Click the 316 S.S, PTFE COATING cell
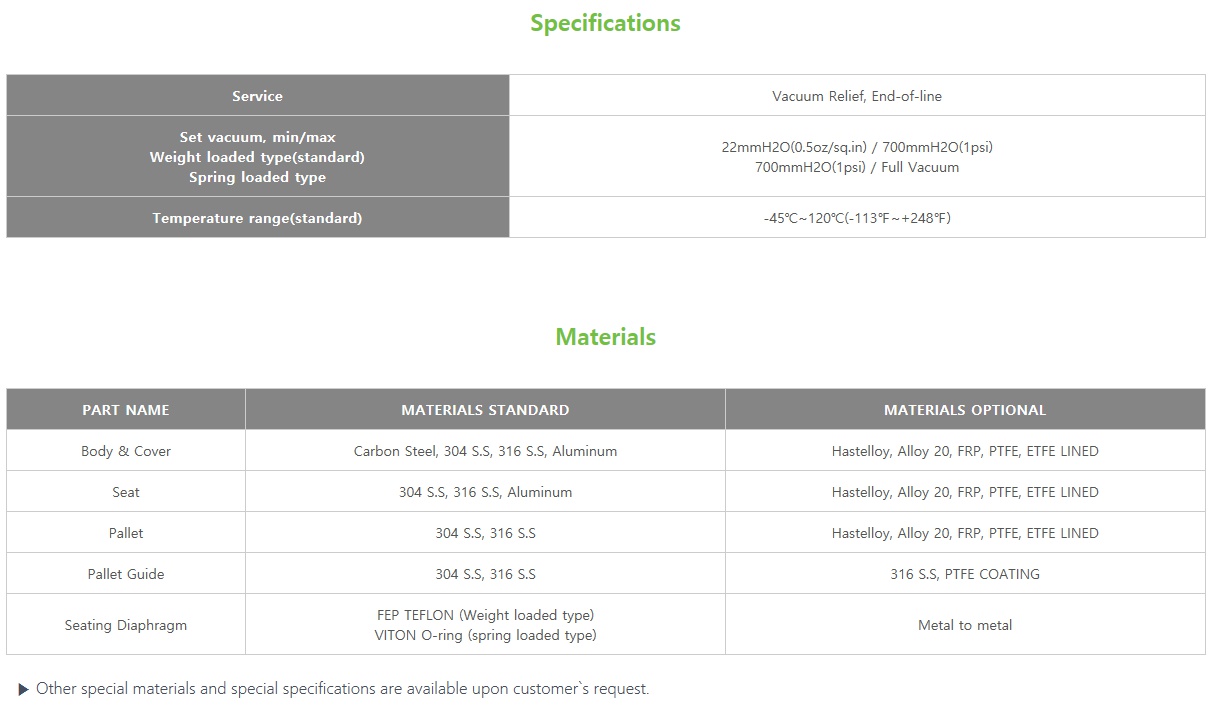Viewport: 1213px width, 712px height. point(965,574)
